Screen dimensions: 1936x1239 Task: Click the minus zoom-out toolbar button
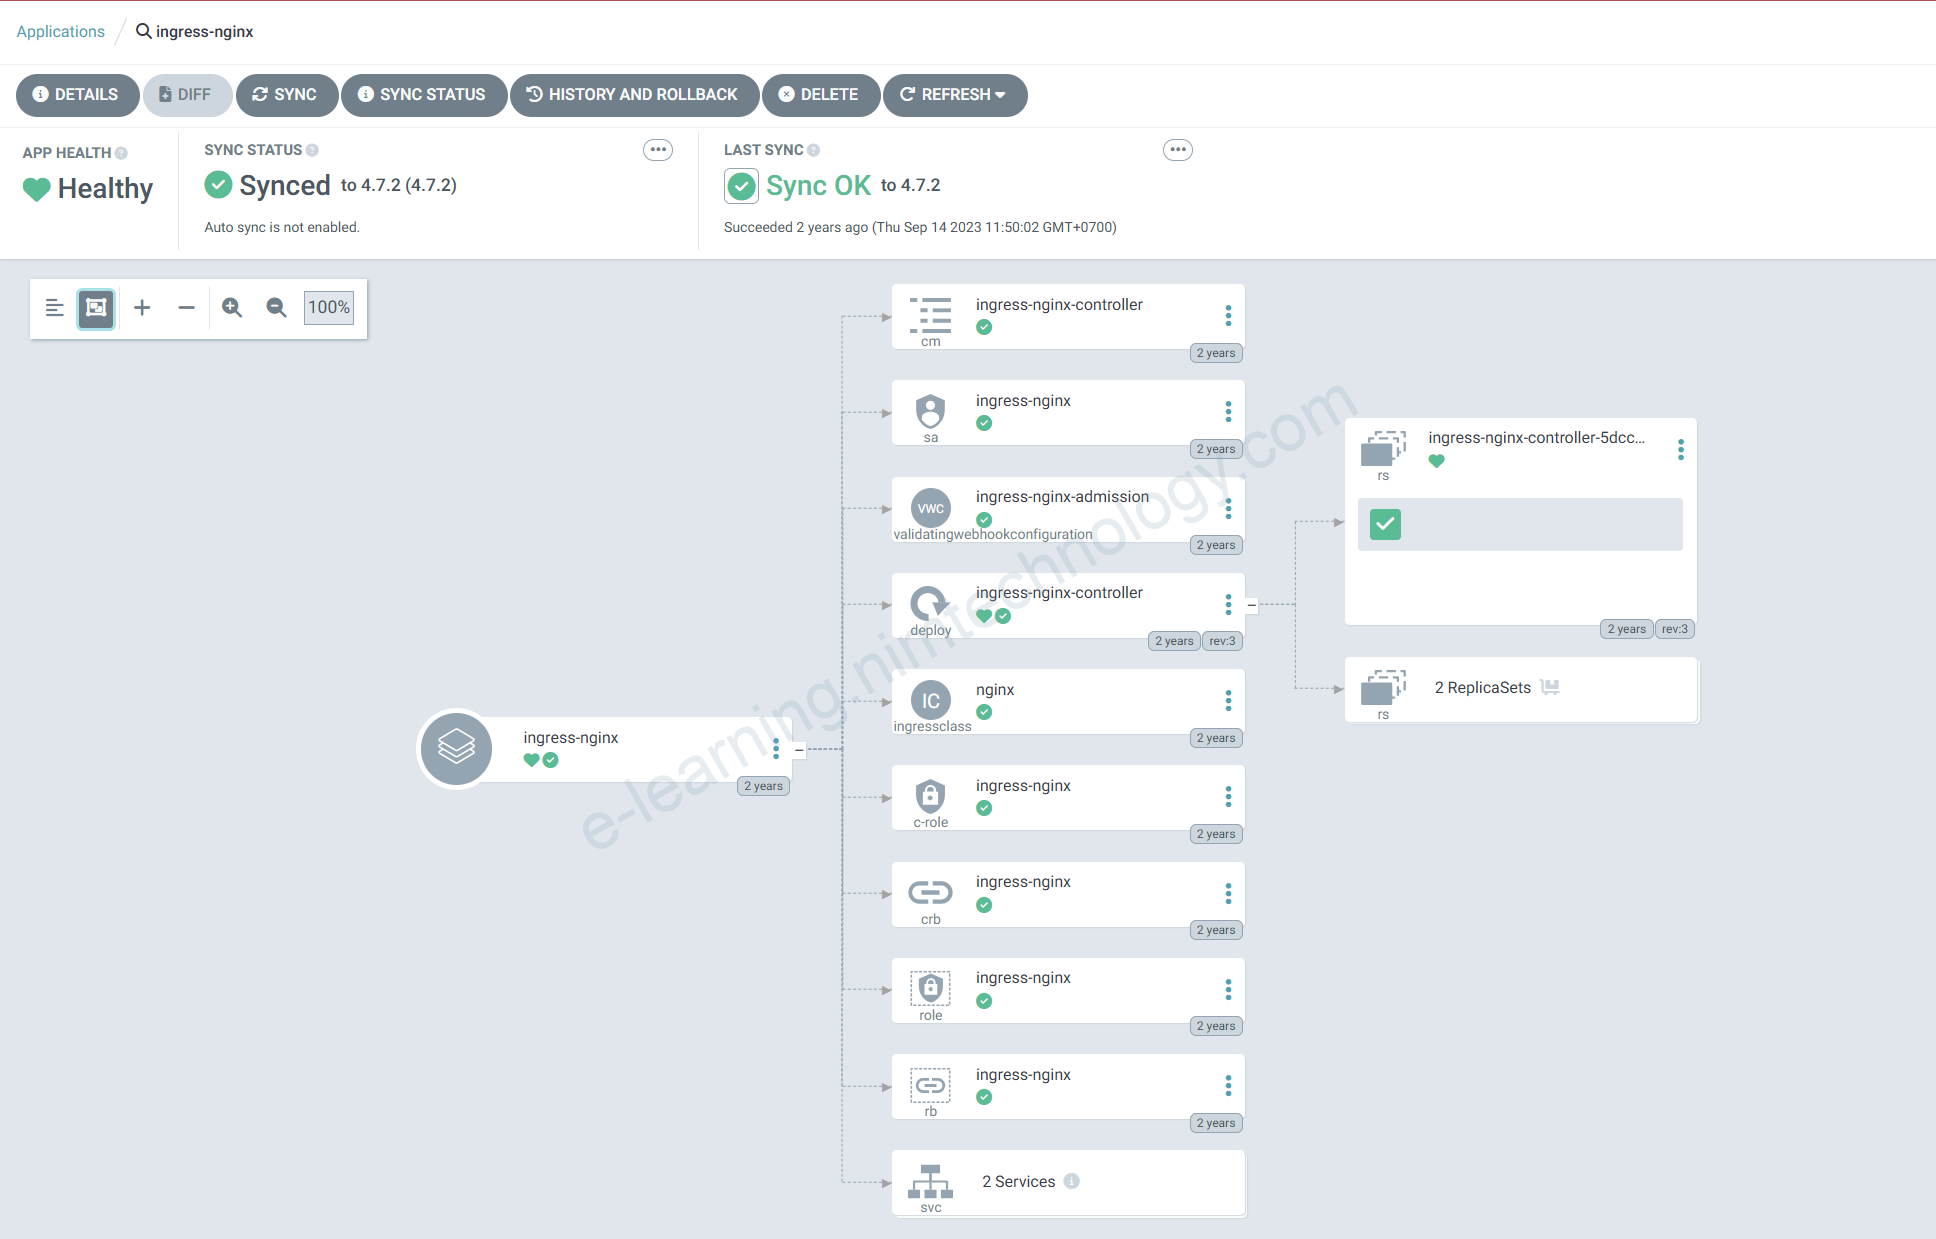pos(186,308)
